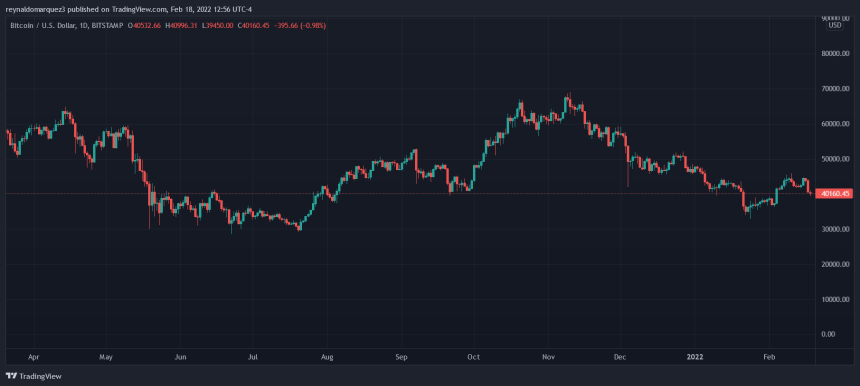This screenshot has width=860, height=386.
Task: Click the Dec label on time axis
Action: (x=621, y=357)
